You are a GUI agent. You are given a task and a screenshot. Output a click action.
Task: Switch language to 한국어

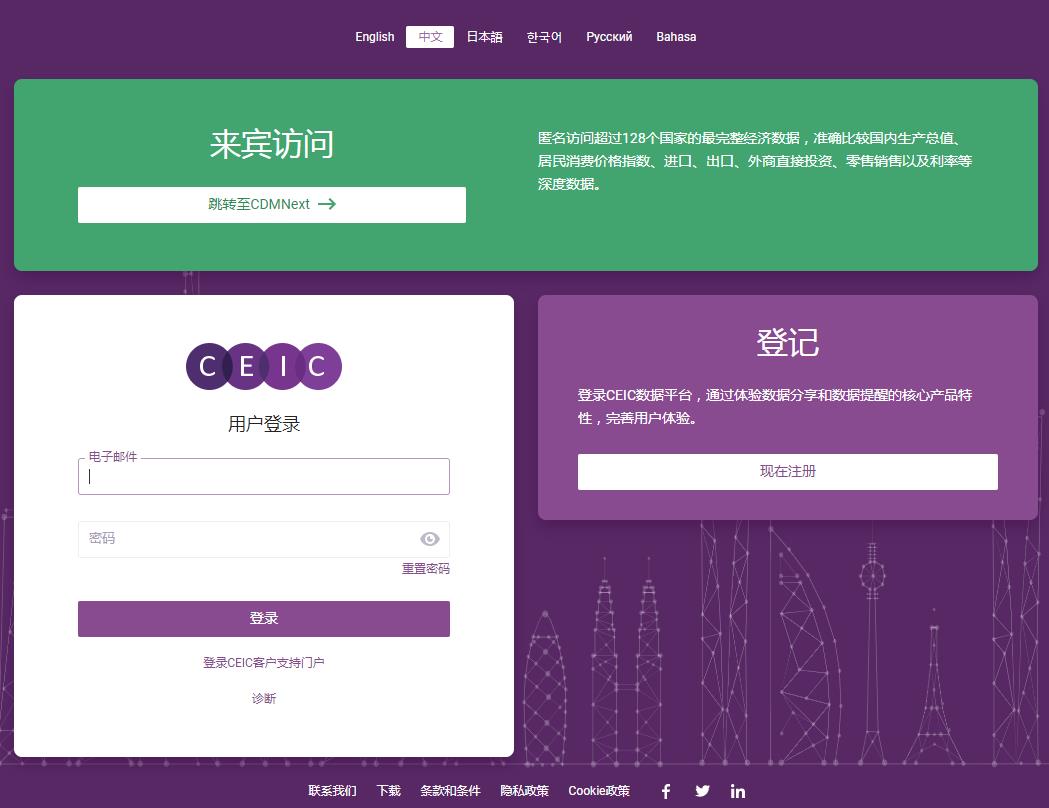[544, 37]
